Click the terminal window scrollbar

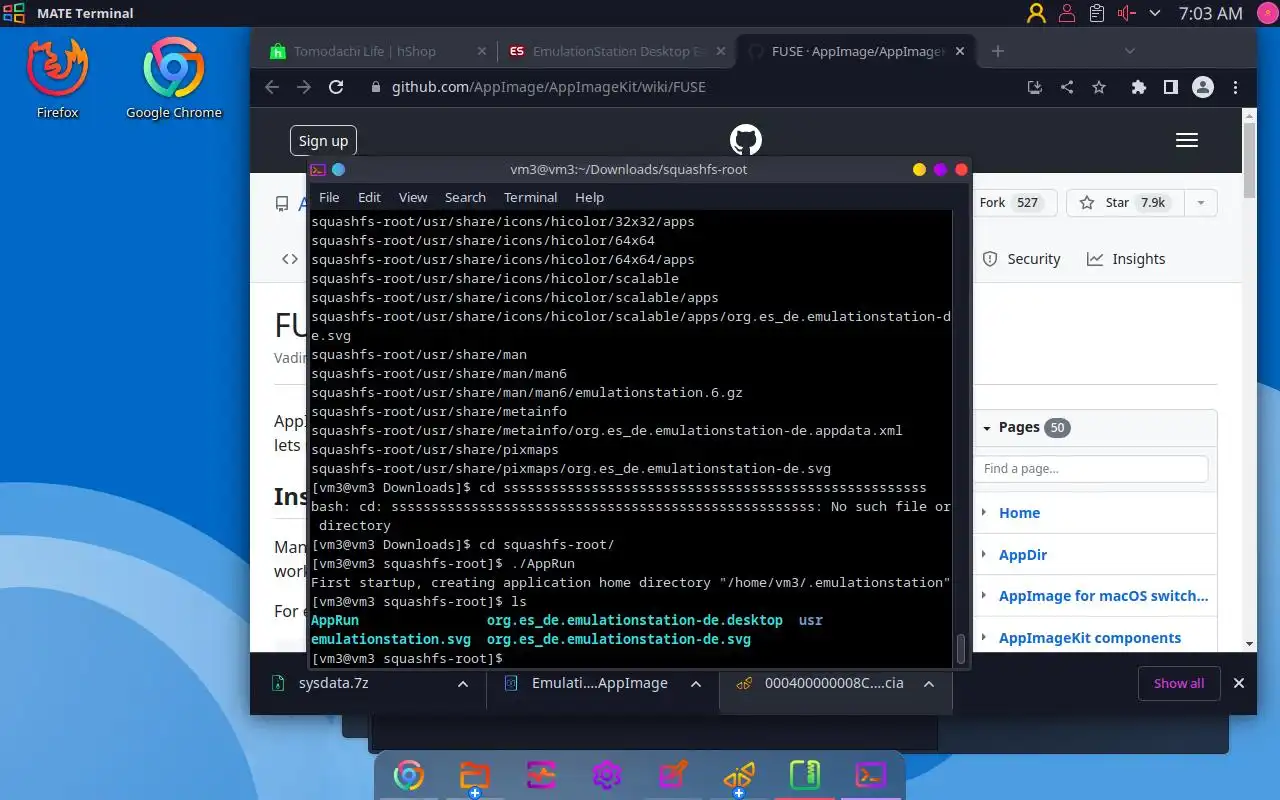tap(961, 650)
